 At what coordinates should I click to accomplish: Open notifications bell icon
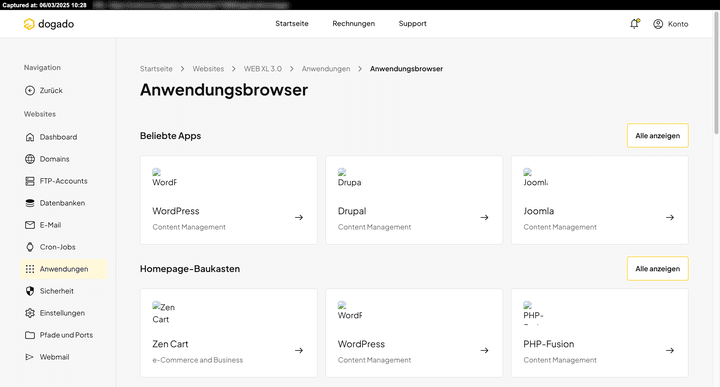[635, 24]
